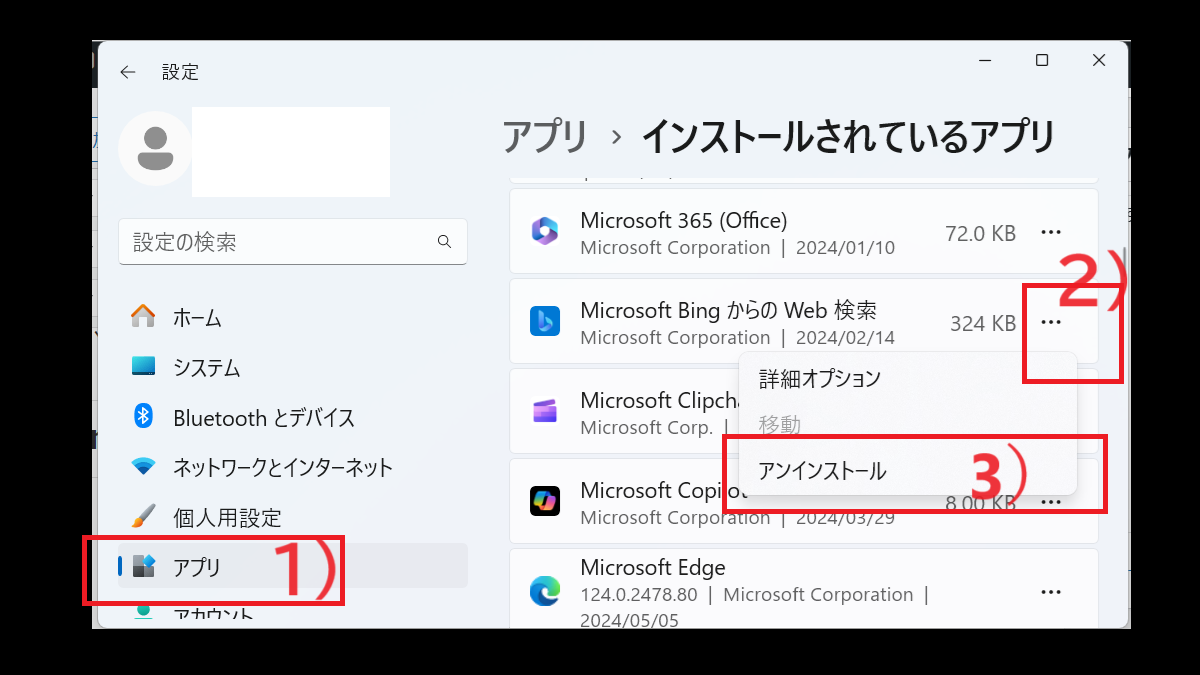Click the アプリ breadcrumb link
1200x675 pixels.
pos(545,136)
